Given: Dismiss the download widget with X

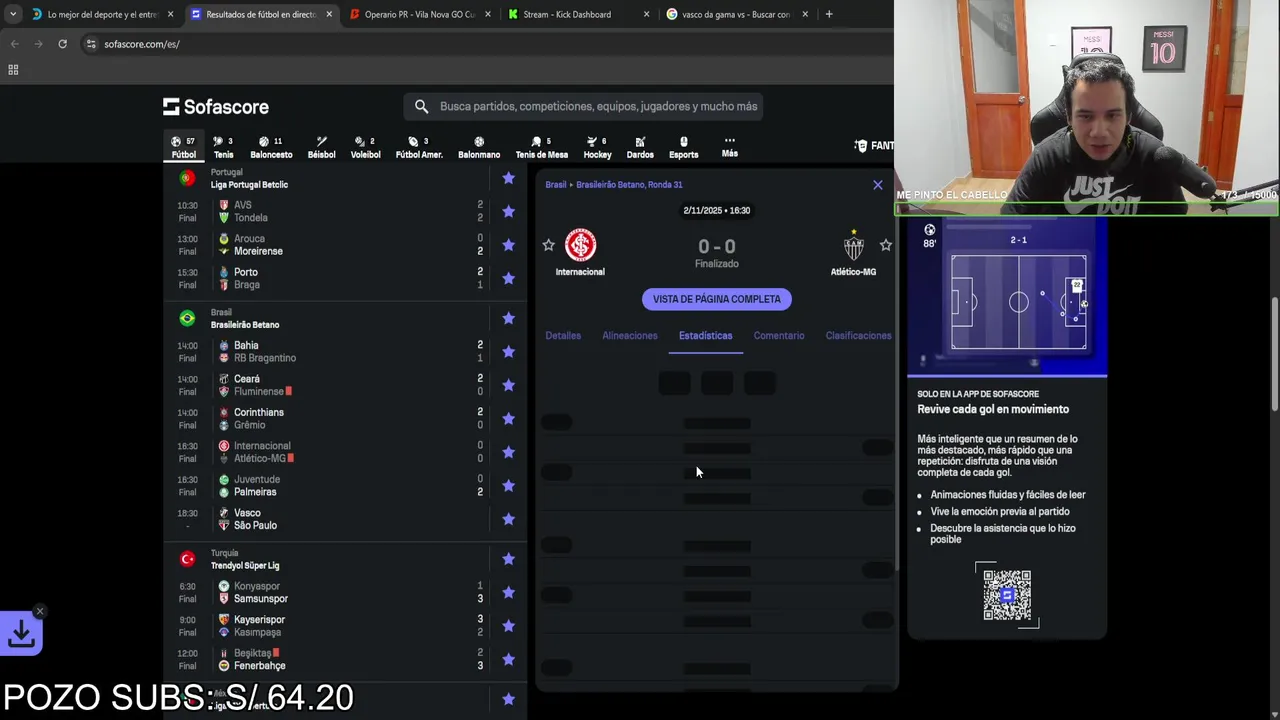Looking at the screenshot, I should pos(40,611).
